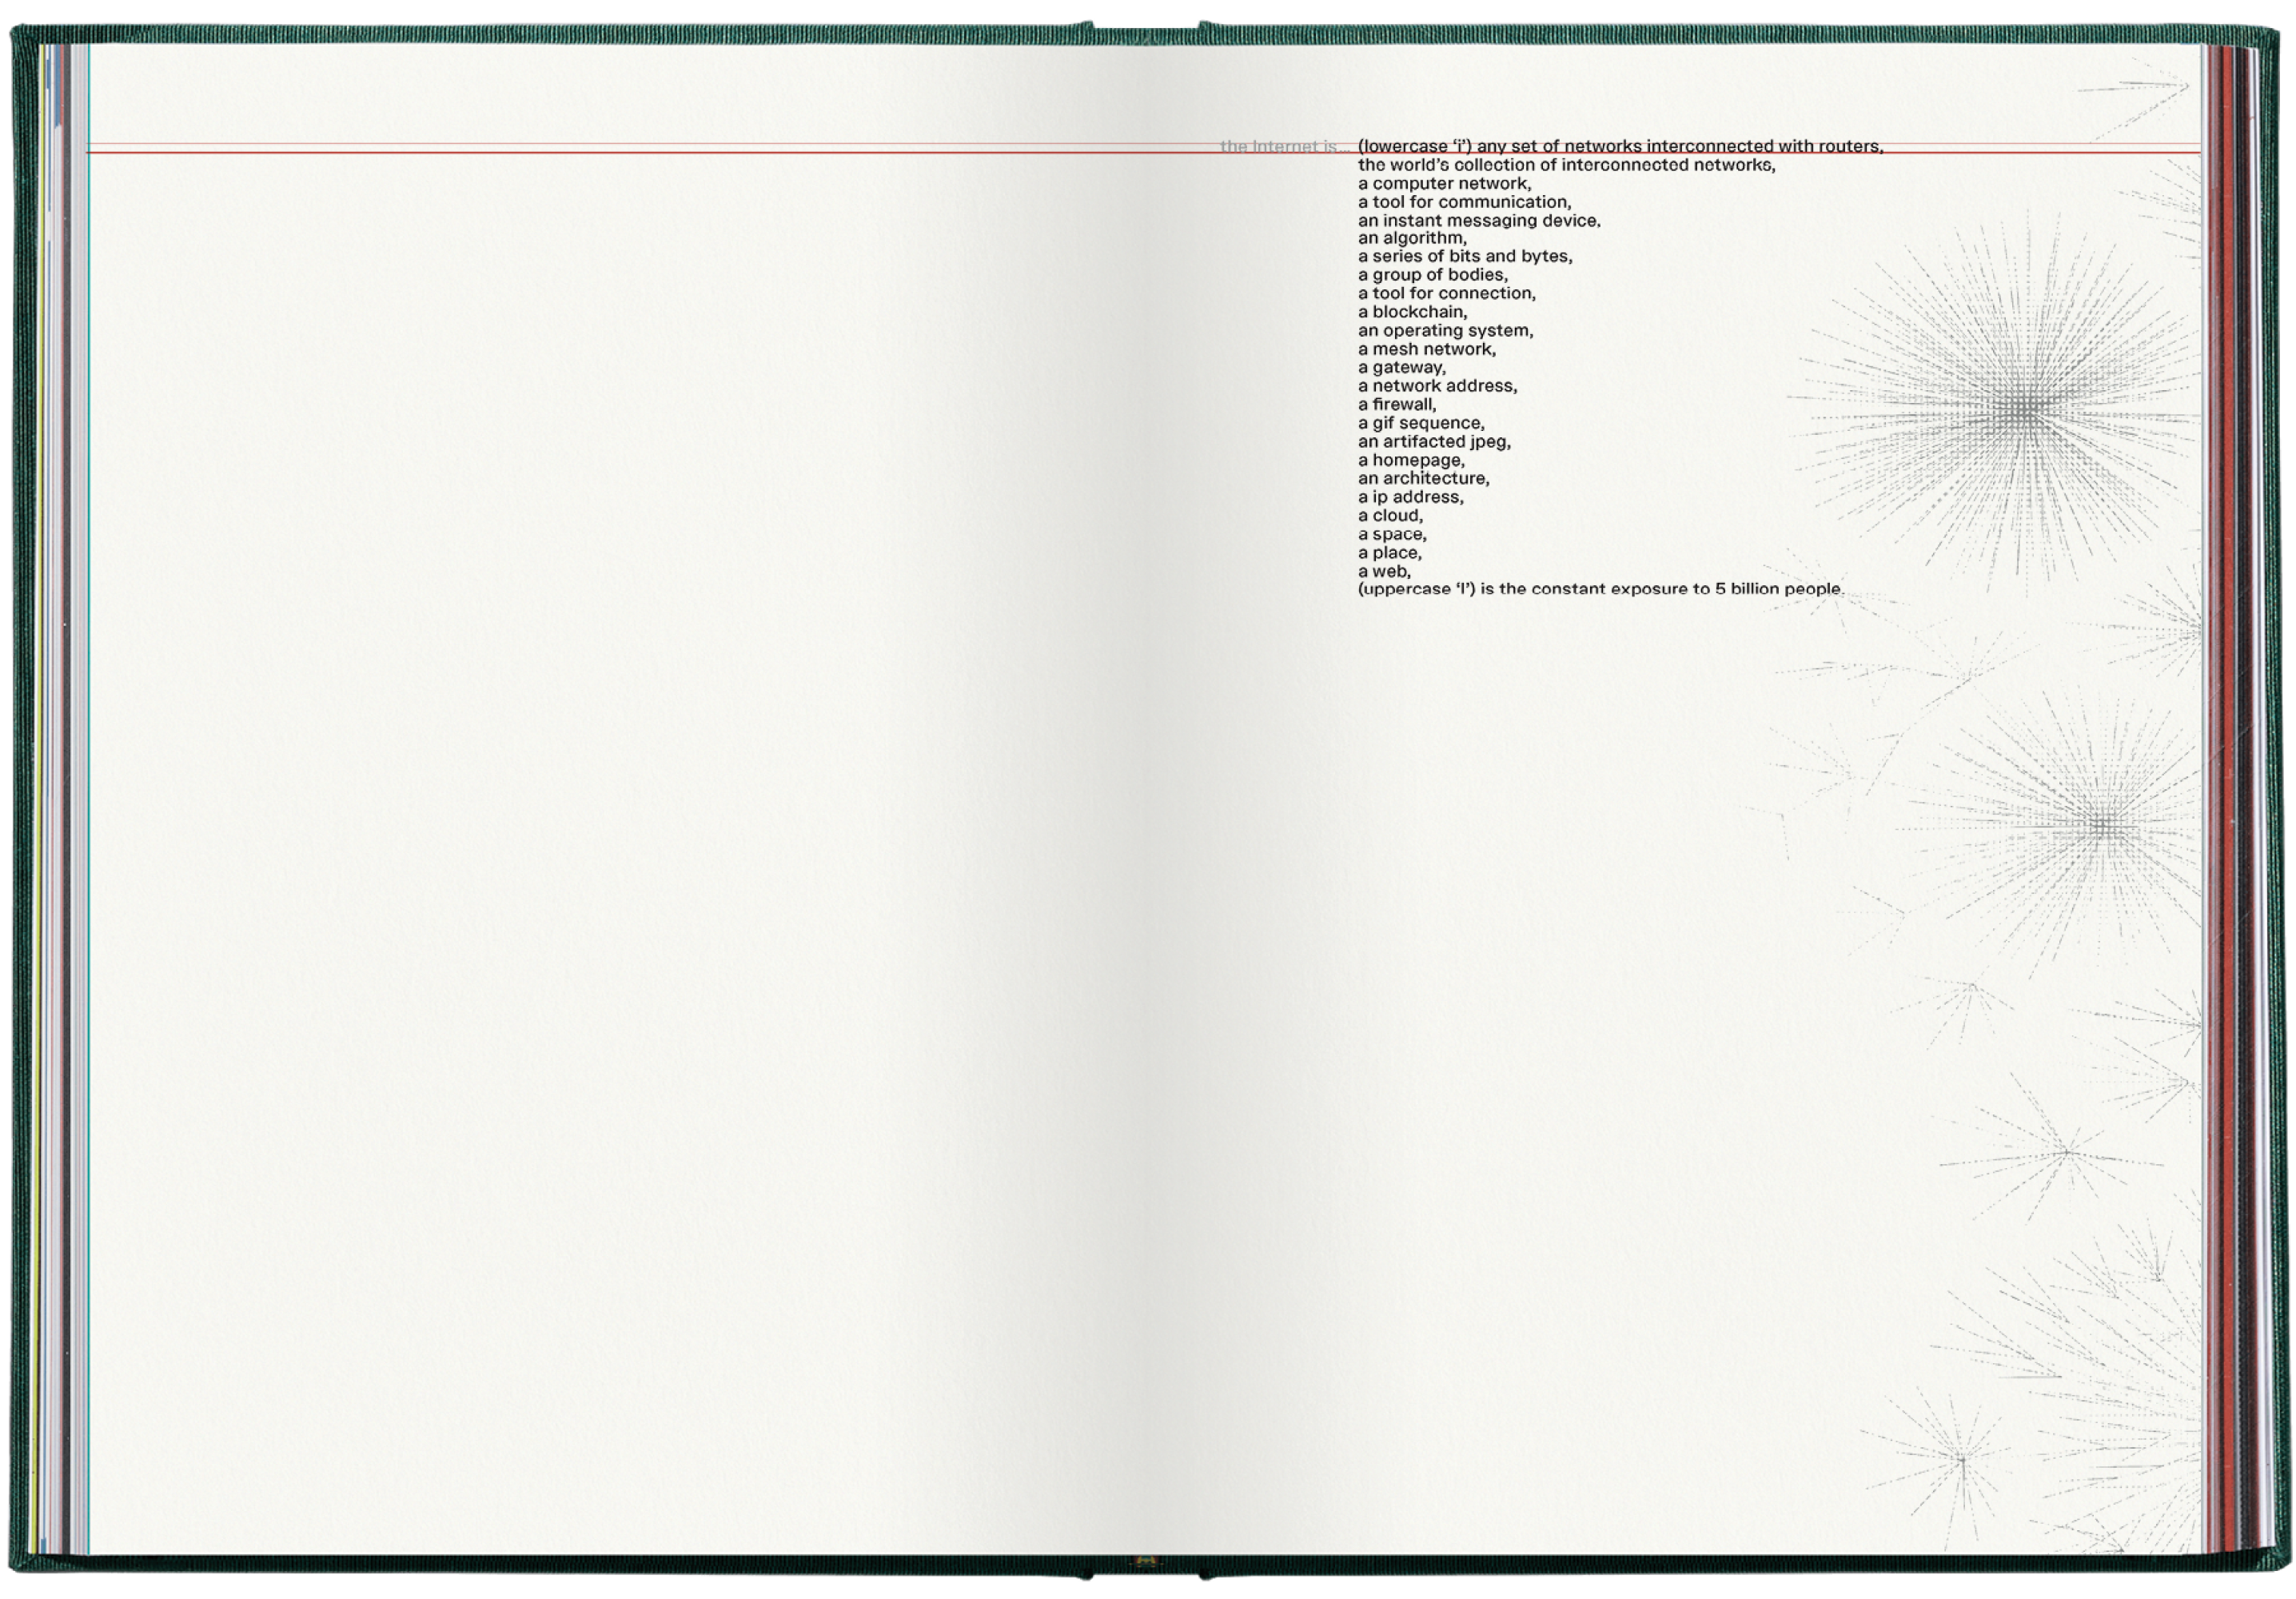Click the line 'a firewall,'

click(1397, 405)
